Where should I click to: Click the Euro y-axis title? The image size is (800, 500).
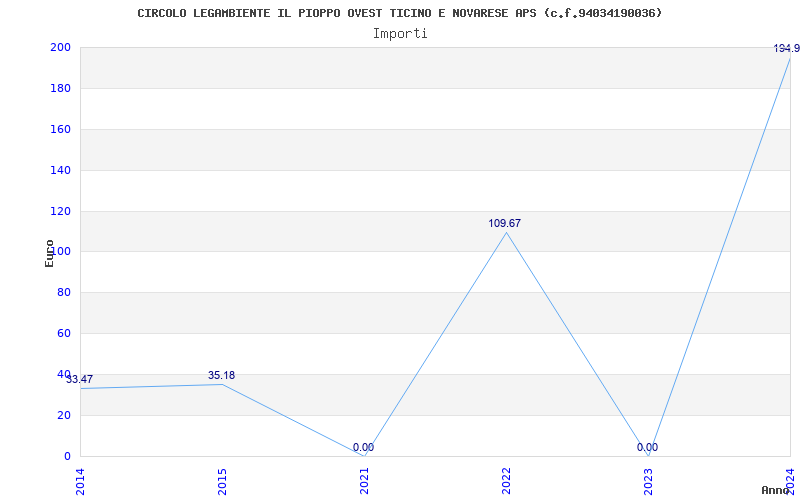[49, 253]
